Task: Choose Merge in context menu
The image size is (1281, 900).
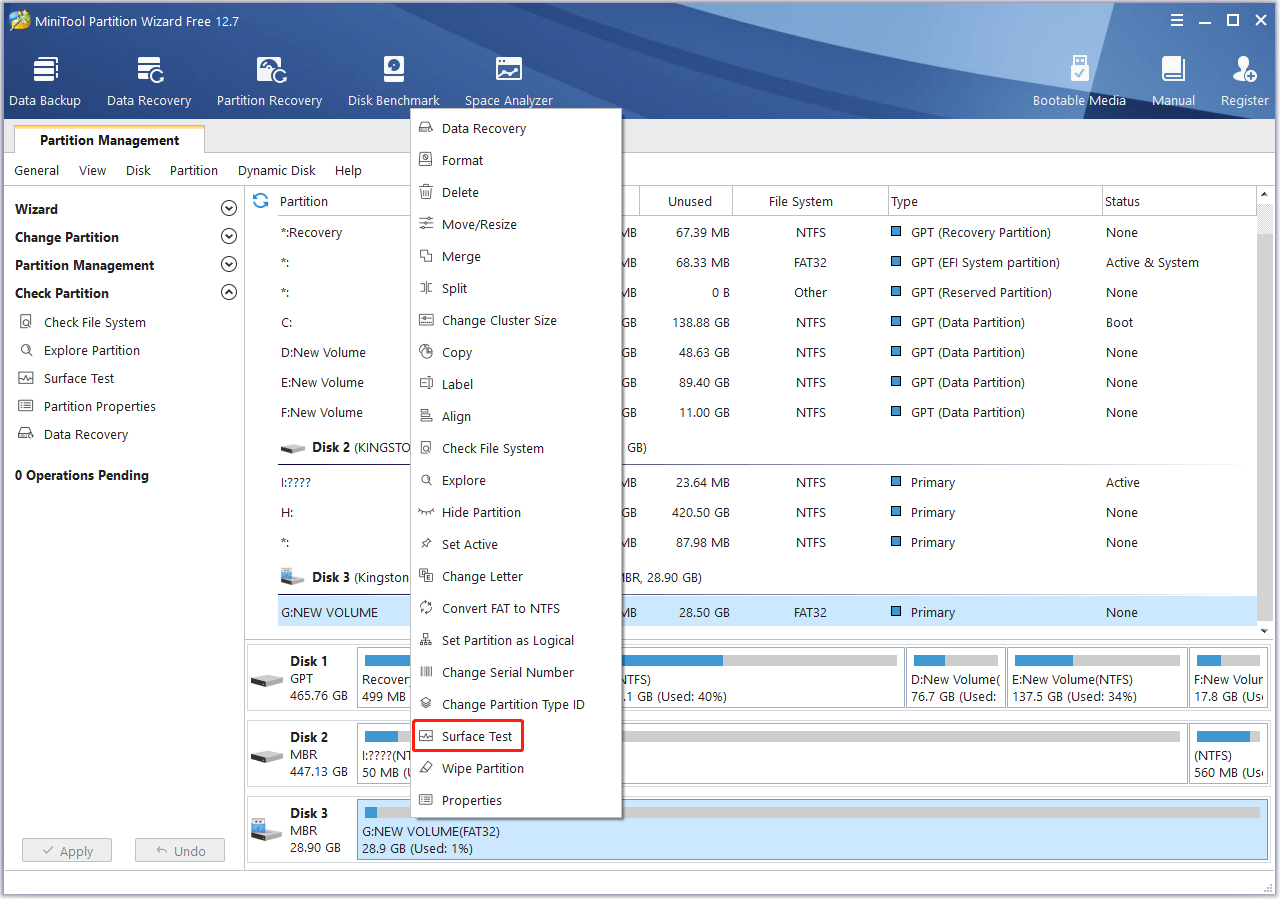Action: [x=516, y=256]
